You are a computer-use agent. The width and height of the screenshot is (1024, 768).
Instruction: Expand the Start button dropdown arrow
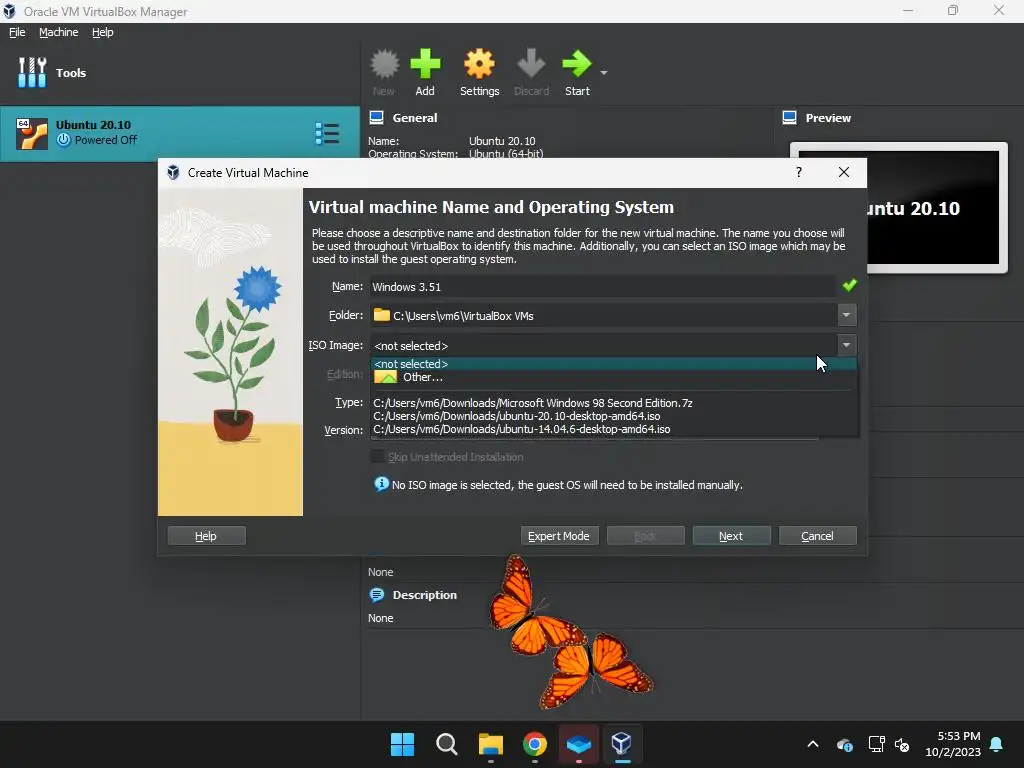tap(603, 72)
